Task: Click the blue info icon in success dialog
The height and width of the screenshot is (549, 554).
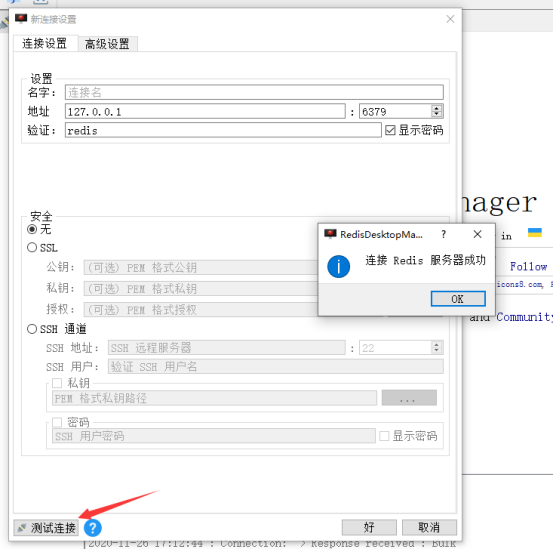Action: tap(338, 266)
